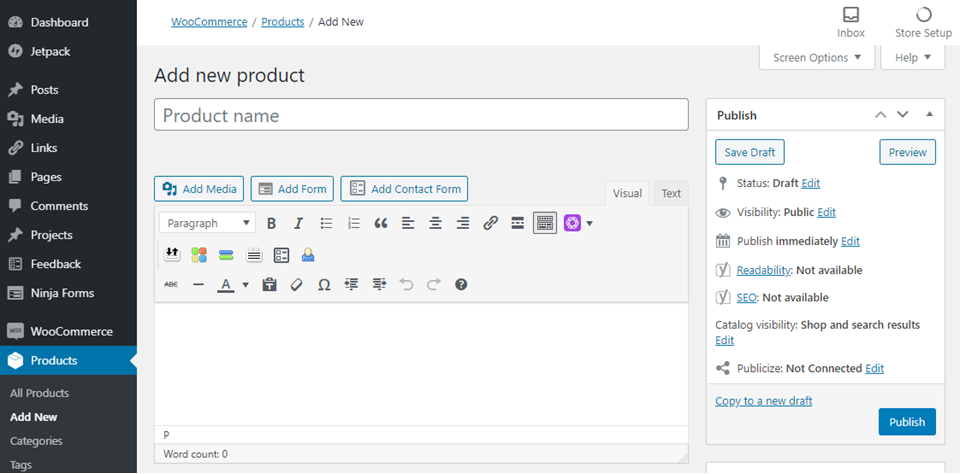
Task: Align text left
Action: [408, 224]
